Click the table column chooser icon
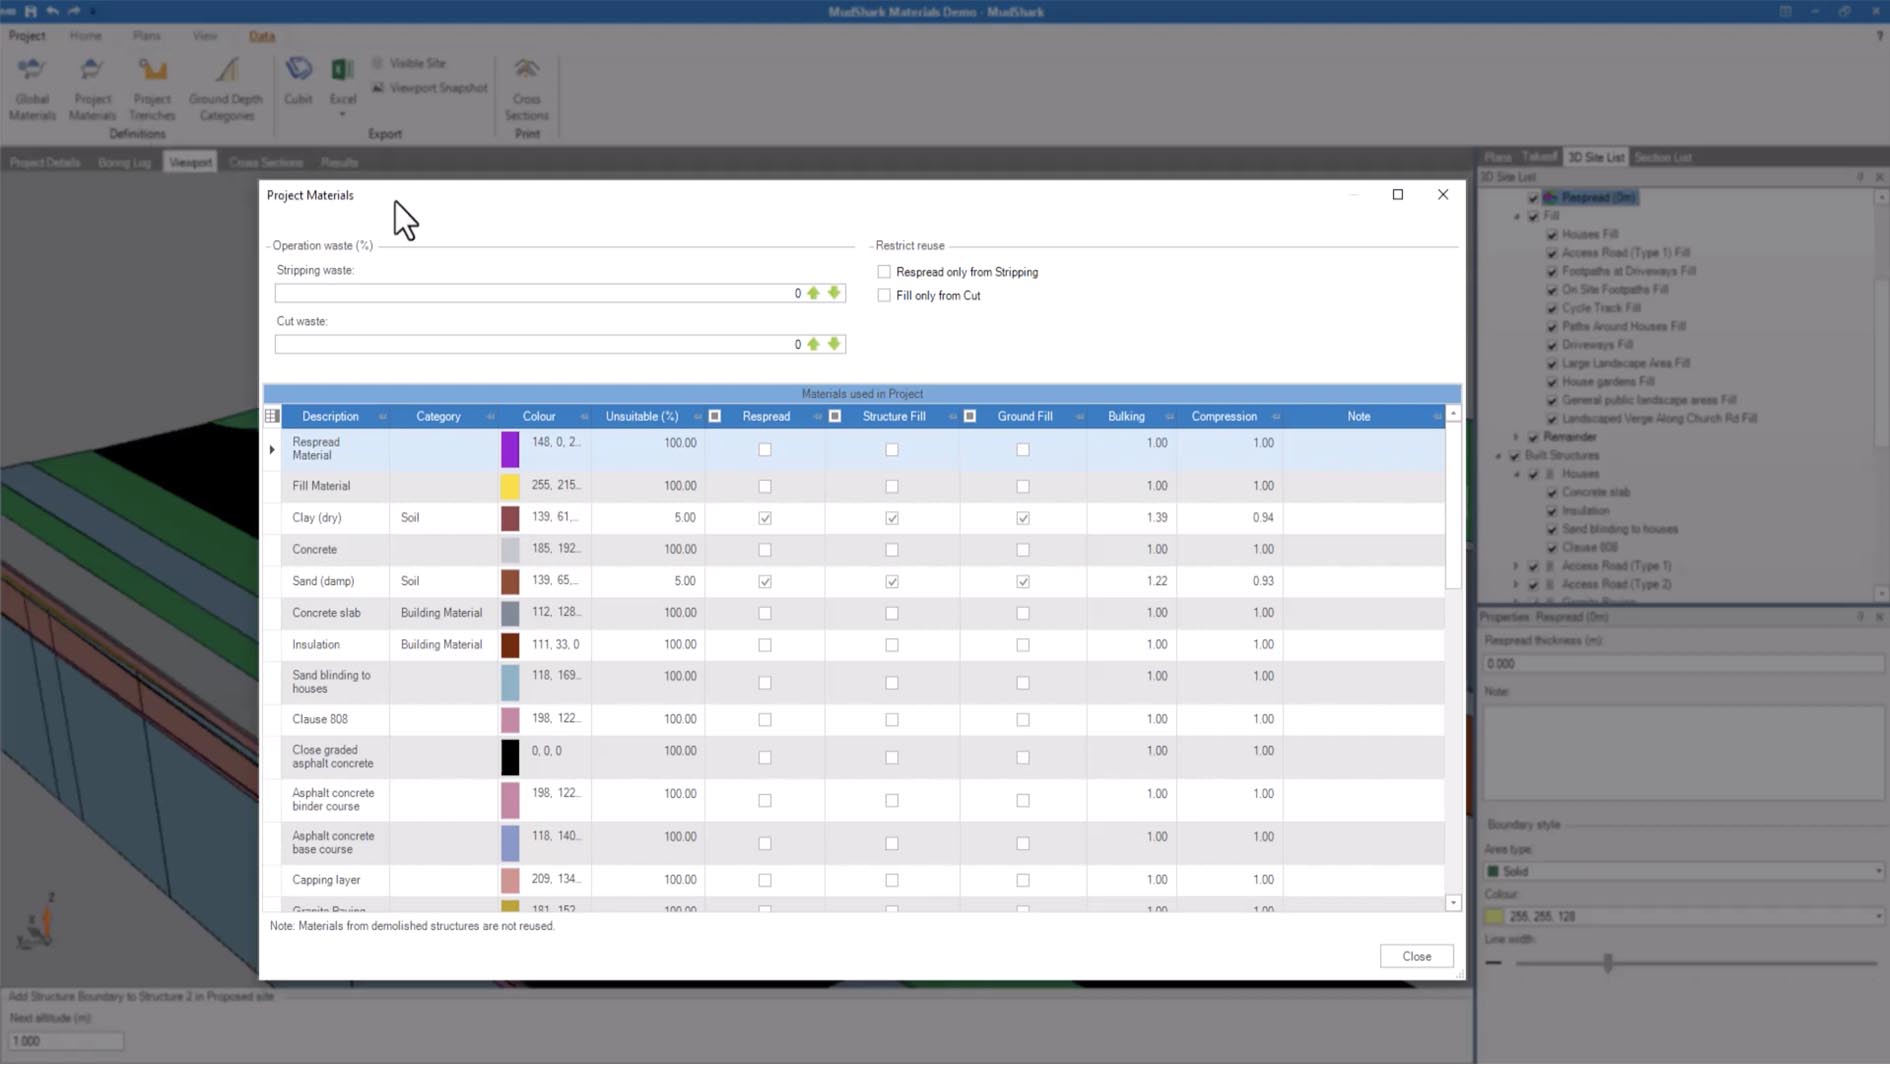 coord(272,416)
